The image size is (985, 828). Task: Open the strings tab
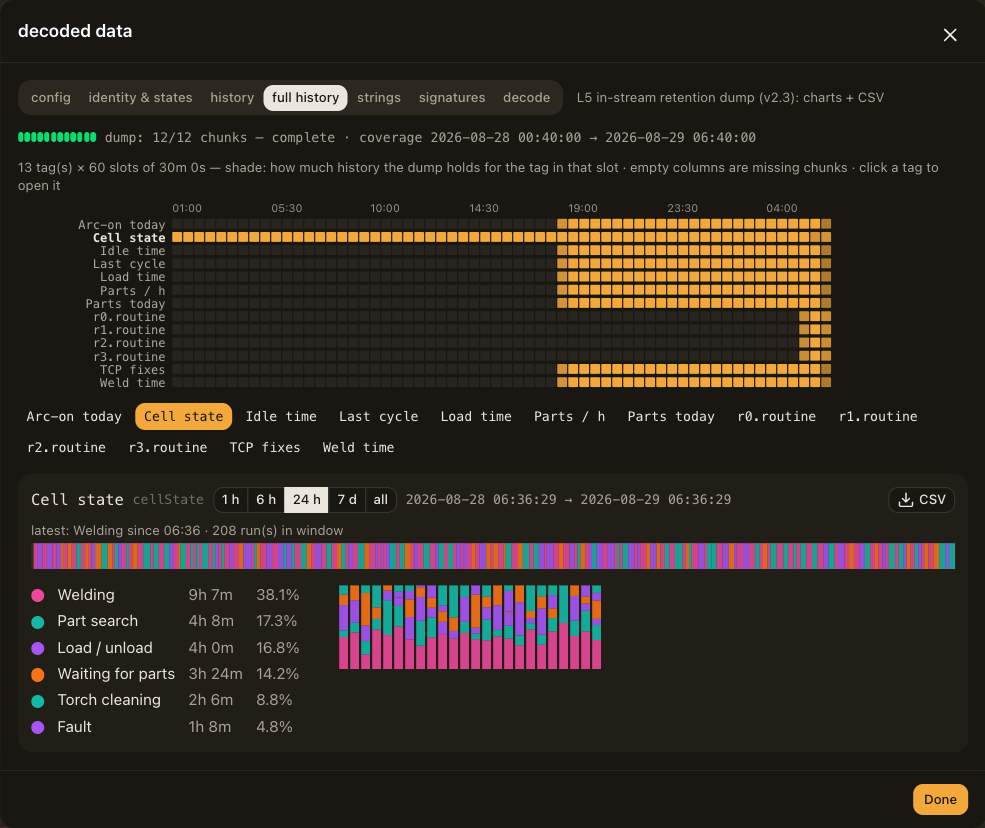point(379,97)
